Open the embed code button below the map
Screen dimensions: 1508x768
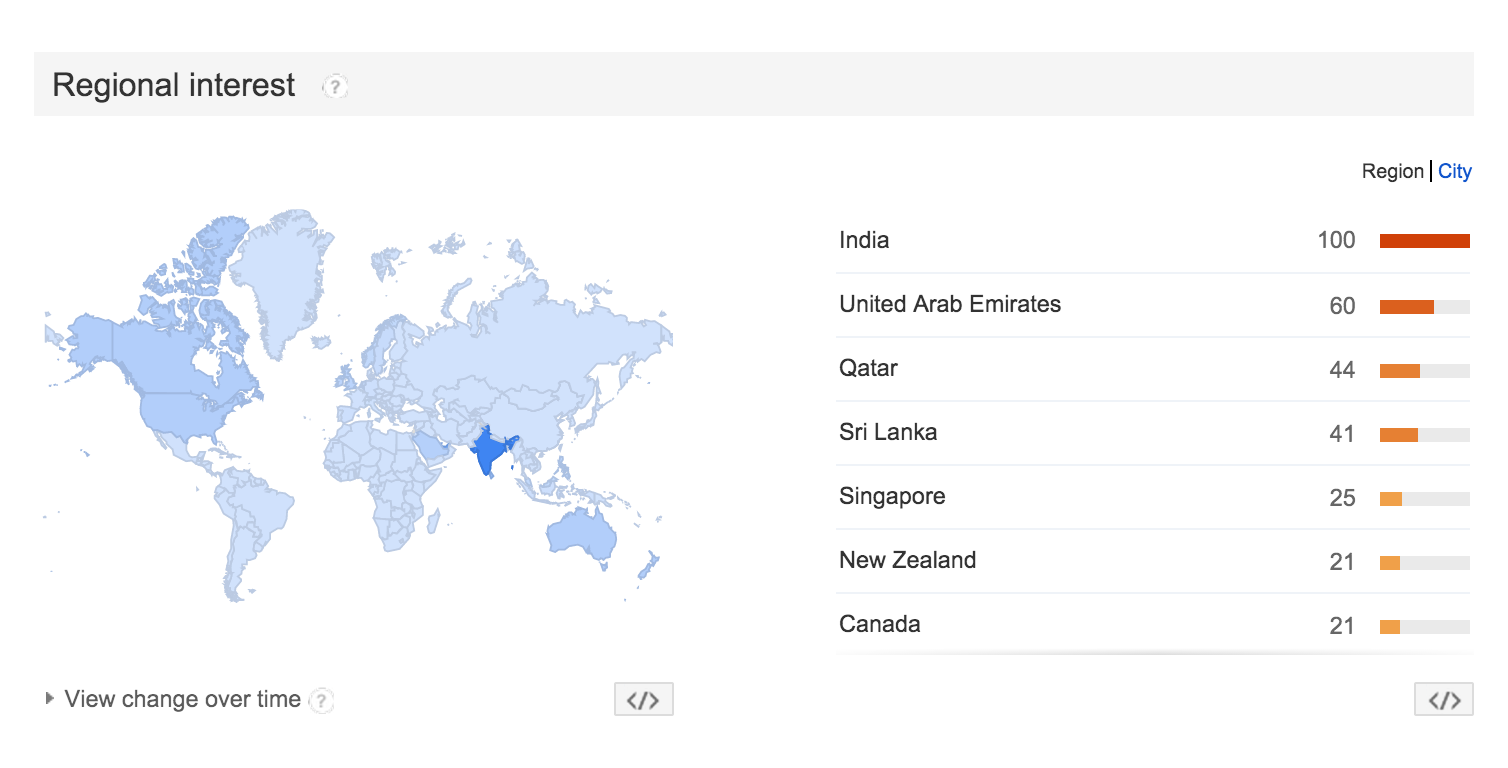[644, 700]
